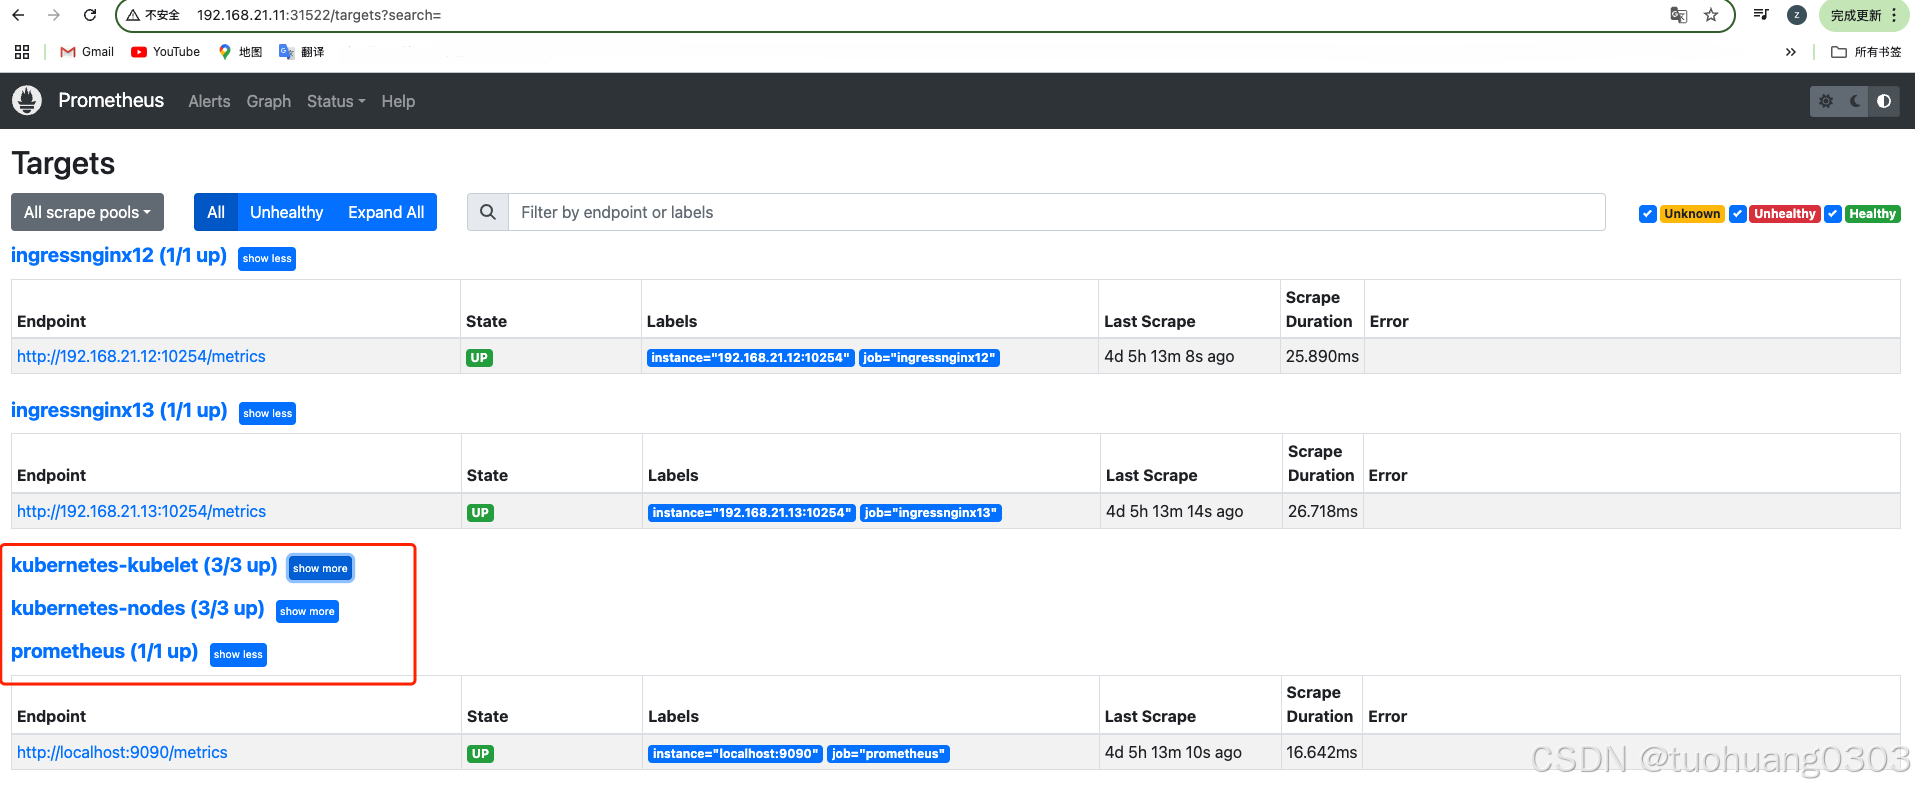The height and width of the screenshot is (791, 1915).
Task: Reload the page with refresh icon
Action: [x=90, y=15]
